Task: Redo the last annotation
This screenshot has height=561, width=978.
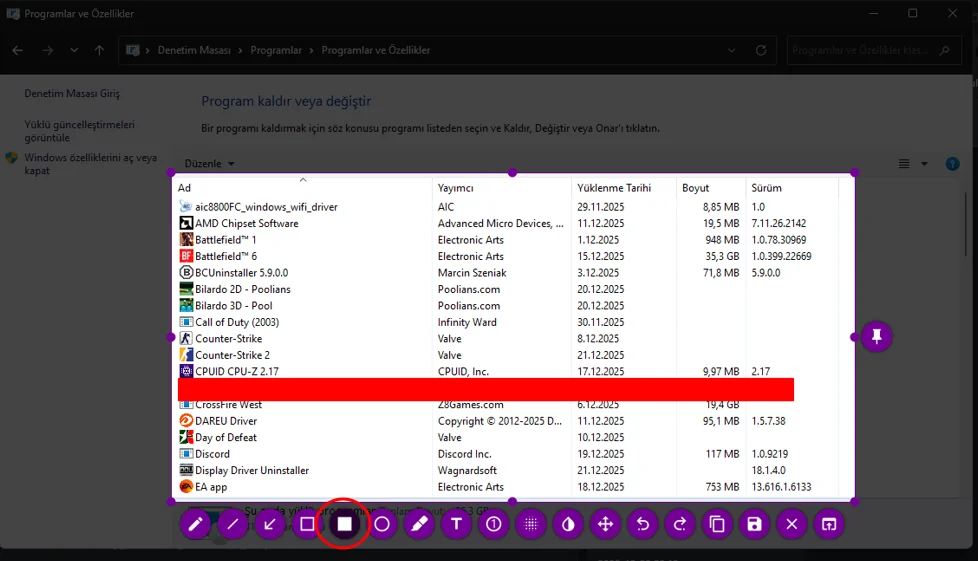Action: [x=680, y=524]
